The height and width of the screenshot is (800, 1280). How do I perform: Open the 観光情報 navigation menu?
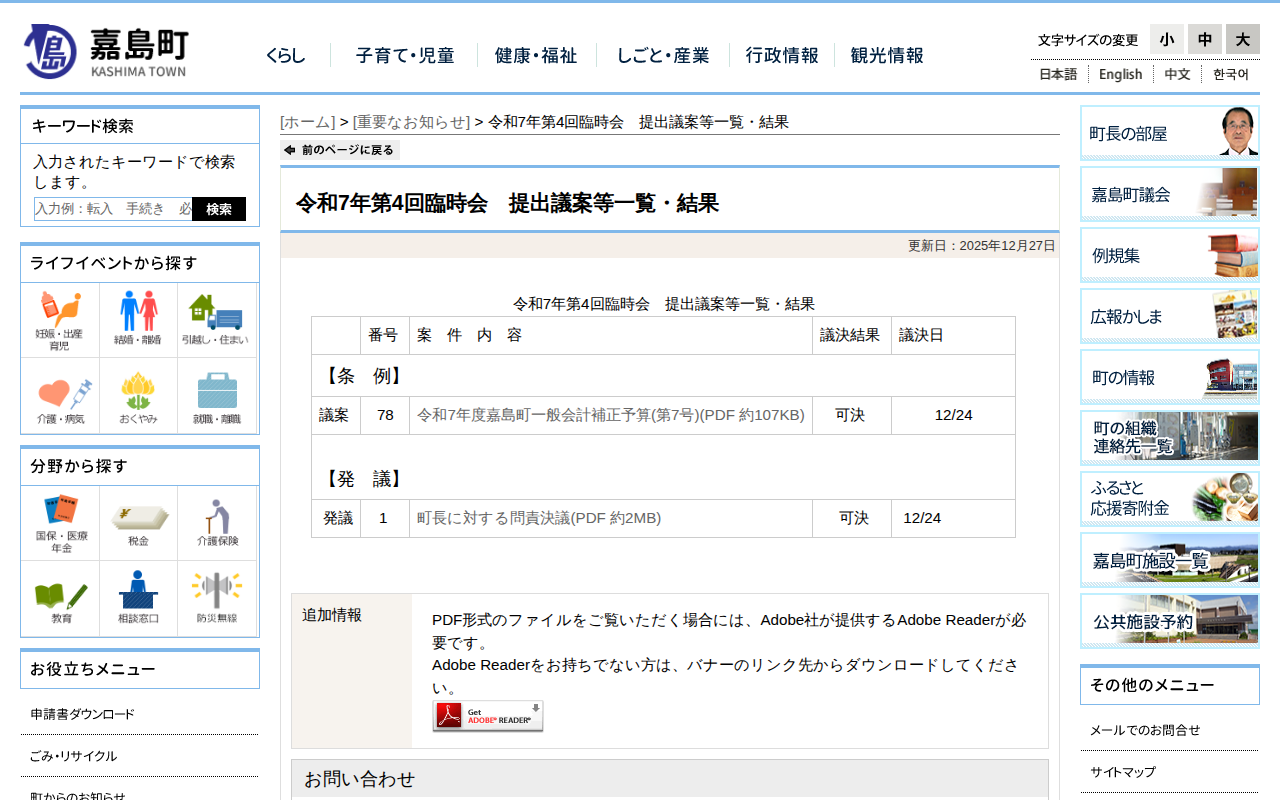(x=886, y=56)
